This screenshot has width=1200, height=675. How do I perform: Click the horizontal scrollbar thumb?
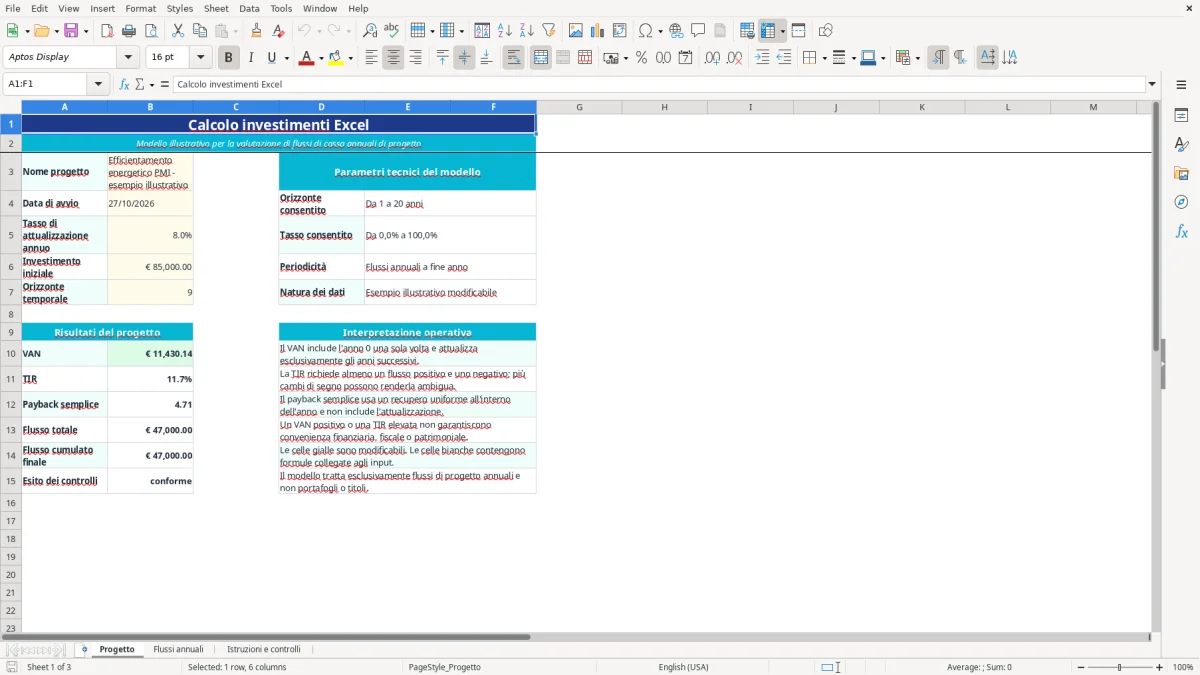[x=267, y=637]
